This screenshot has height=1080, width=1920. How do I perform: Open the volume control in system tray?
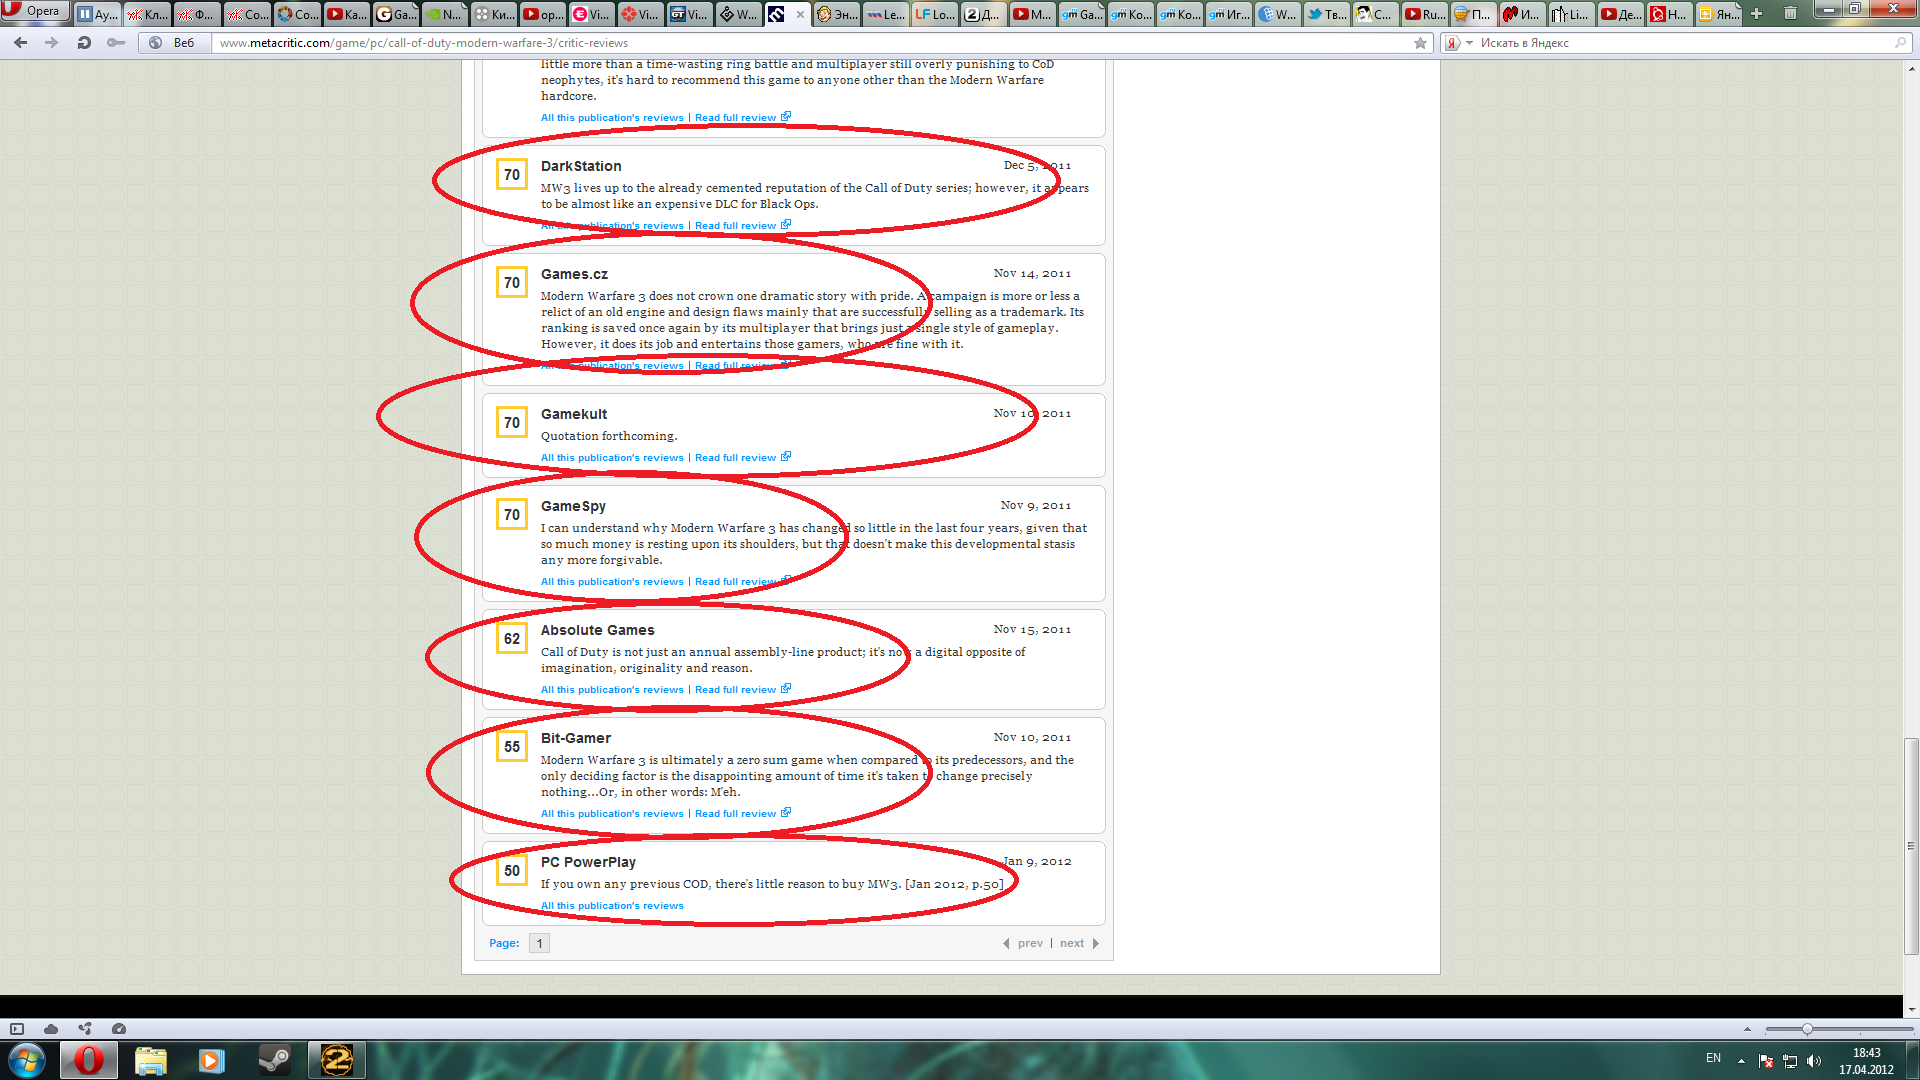(x=1814, y=1061)
